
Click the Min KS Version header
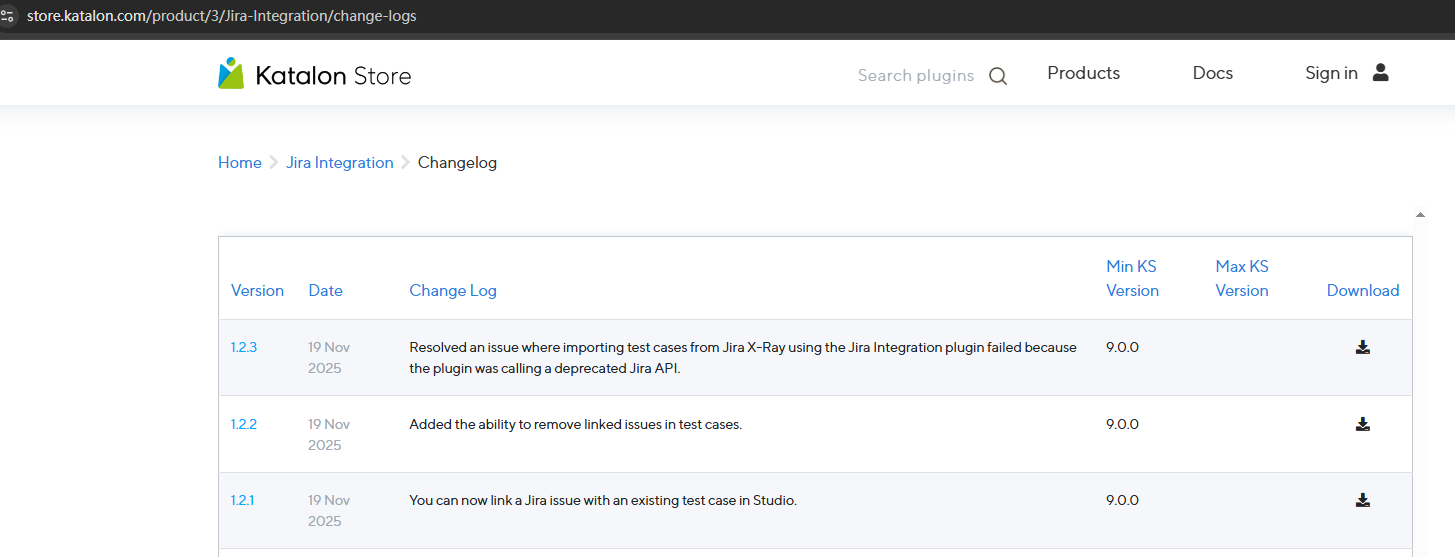pos(1132,278)
